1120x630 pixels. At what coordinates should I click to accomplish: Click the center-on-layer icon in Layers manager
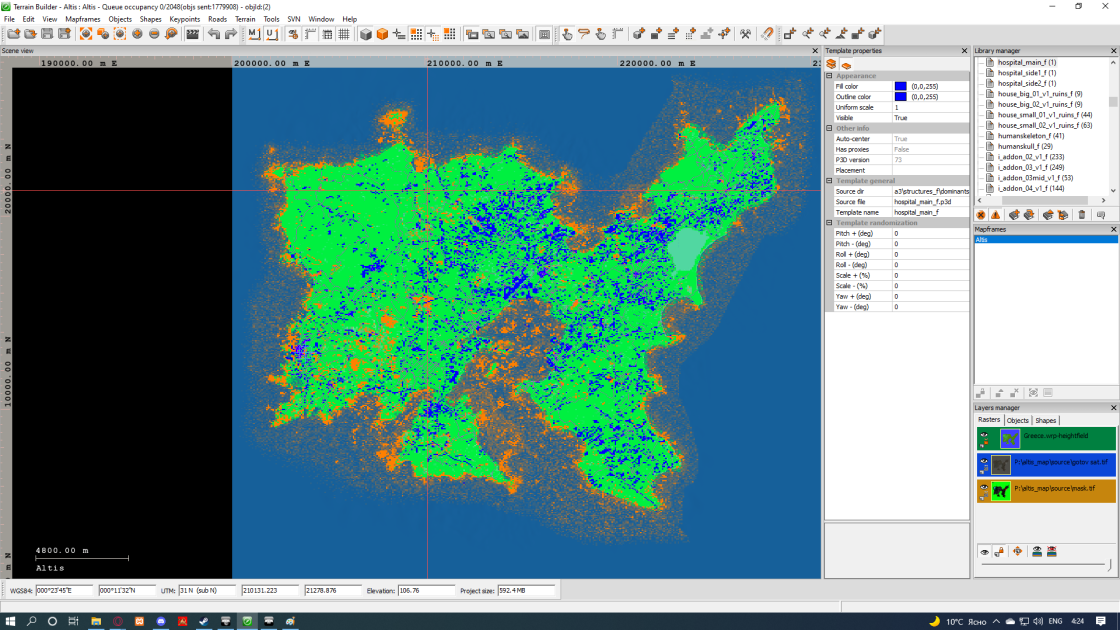pyautogui.click(x=1017, y=551)
